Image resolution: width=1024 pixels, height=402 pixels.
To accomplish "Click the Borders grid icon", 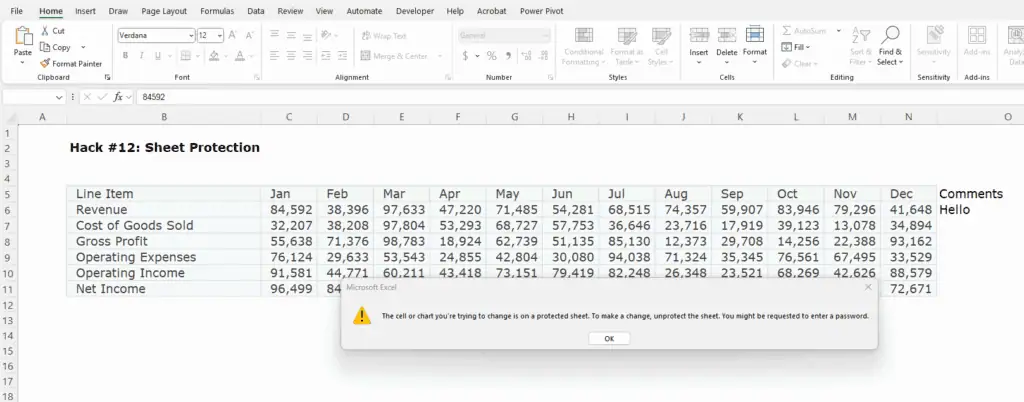I will (185, 56).
